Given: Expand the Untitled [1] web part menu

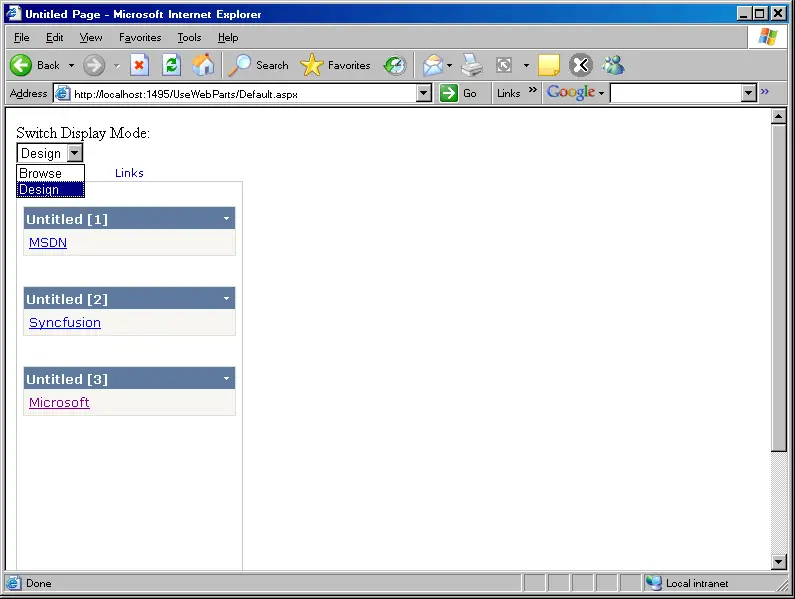Looking at the screenshot, I should coord(226,219).
